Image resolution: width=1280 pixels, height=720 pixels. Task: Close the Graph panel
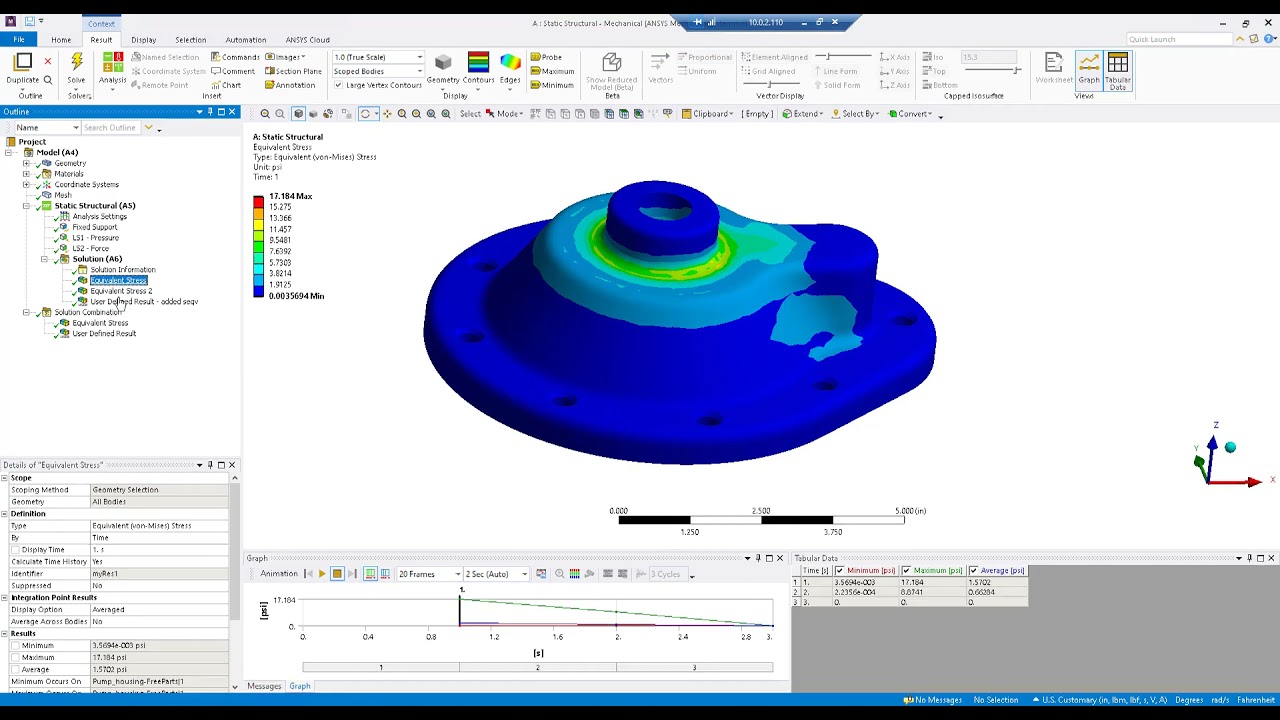[x=780, y=558]
